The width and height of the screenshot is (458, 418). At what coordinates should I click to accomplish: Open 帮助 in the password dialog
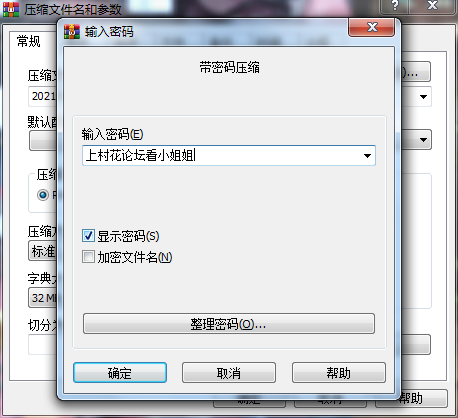click(x=339, y=373)
